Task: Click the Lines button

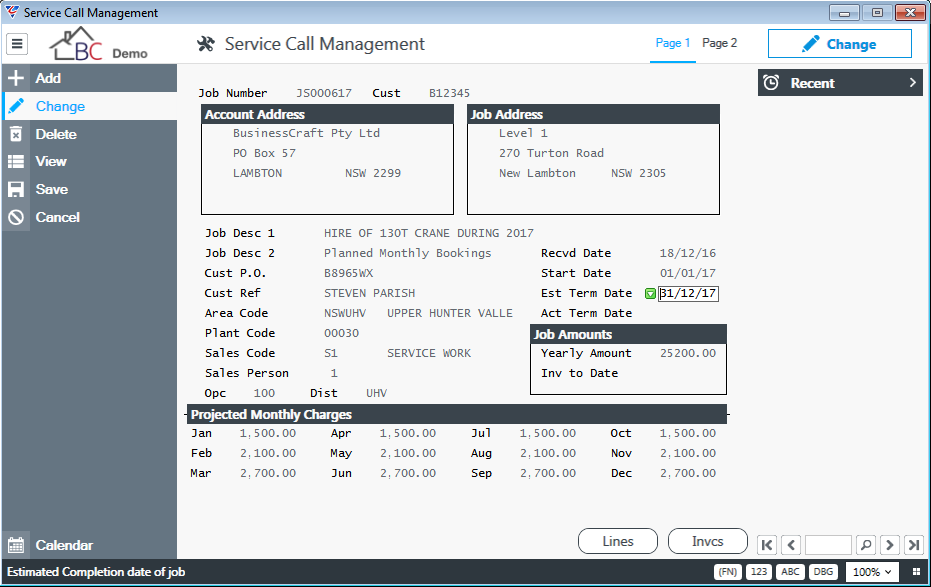Action: tap(618, 541)
